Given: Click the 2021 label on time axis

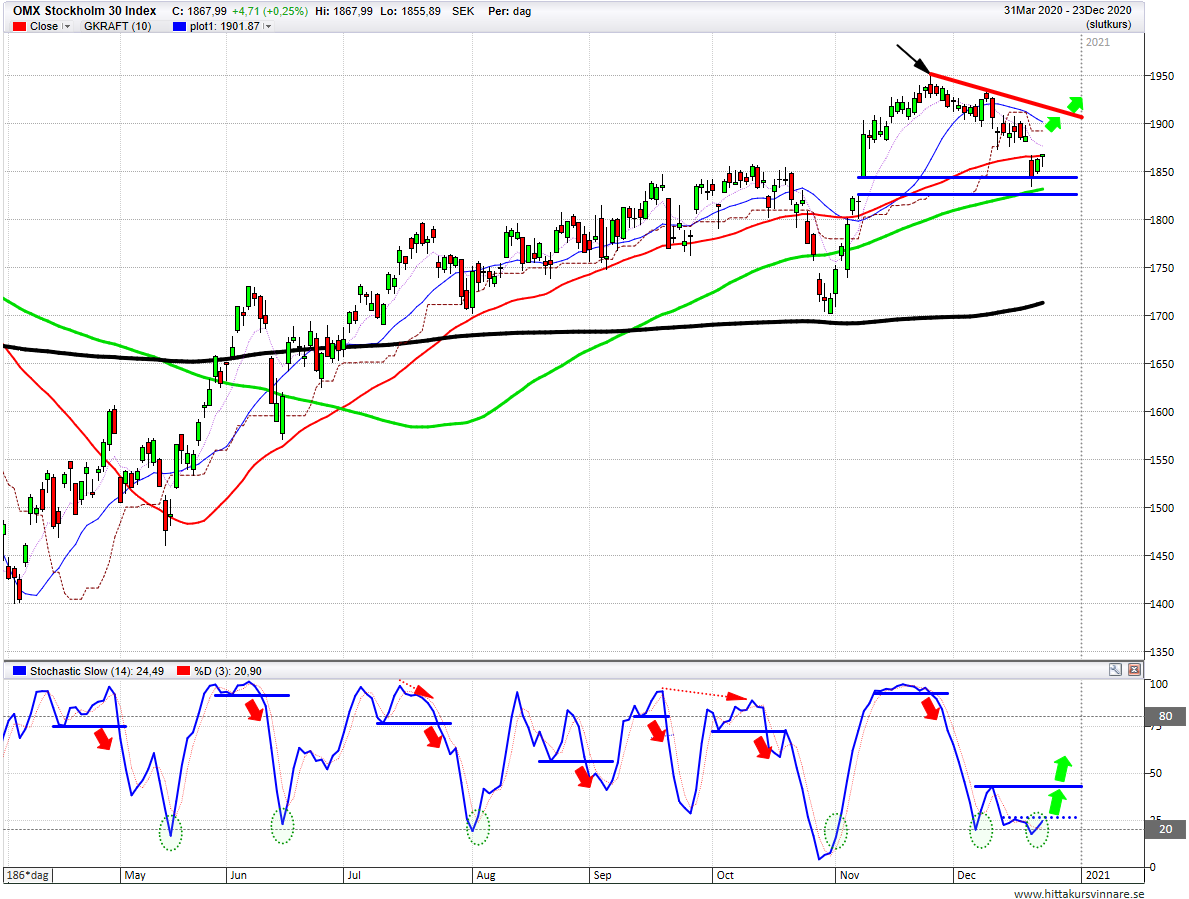Looking at the screenshot, I should tap(1097, 876).
